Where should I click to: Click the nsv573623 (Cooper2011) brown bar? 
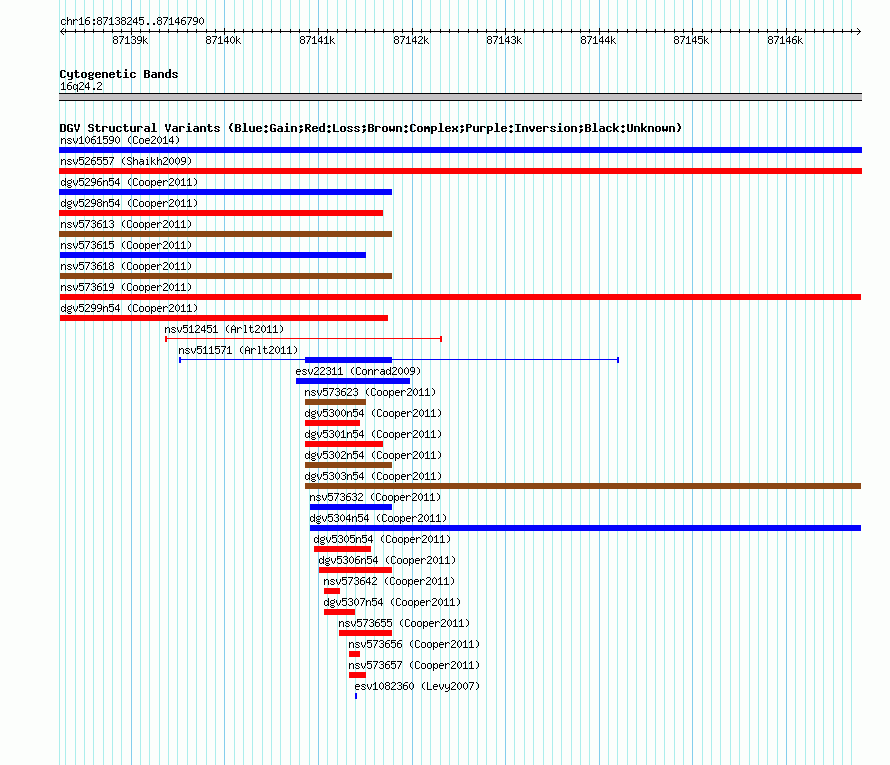(335, 402)
